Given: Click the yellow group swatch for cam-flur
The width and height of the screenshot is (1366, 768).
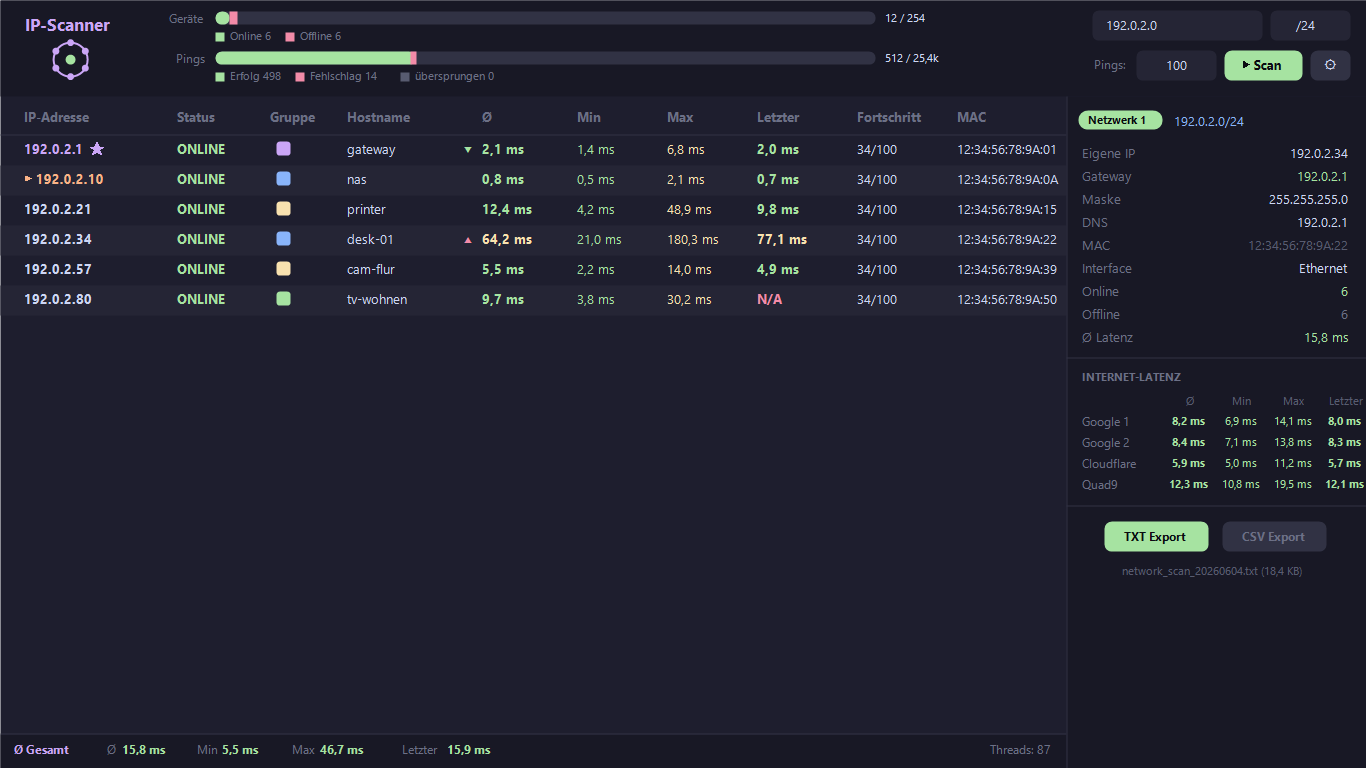Looking at the screenshot, I should (284, 269).
